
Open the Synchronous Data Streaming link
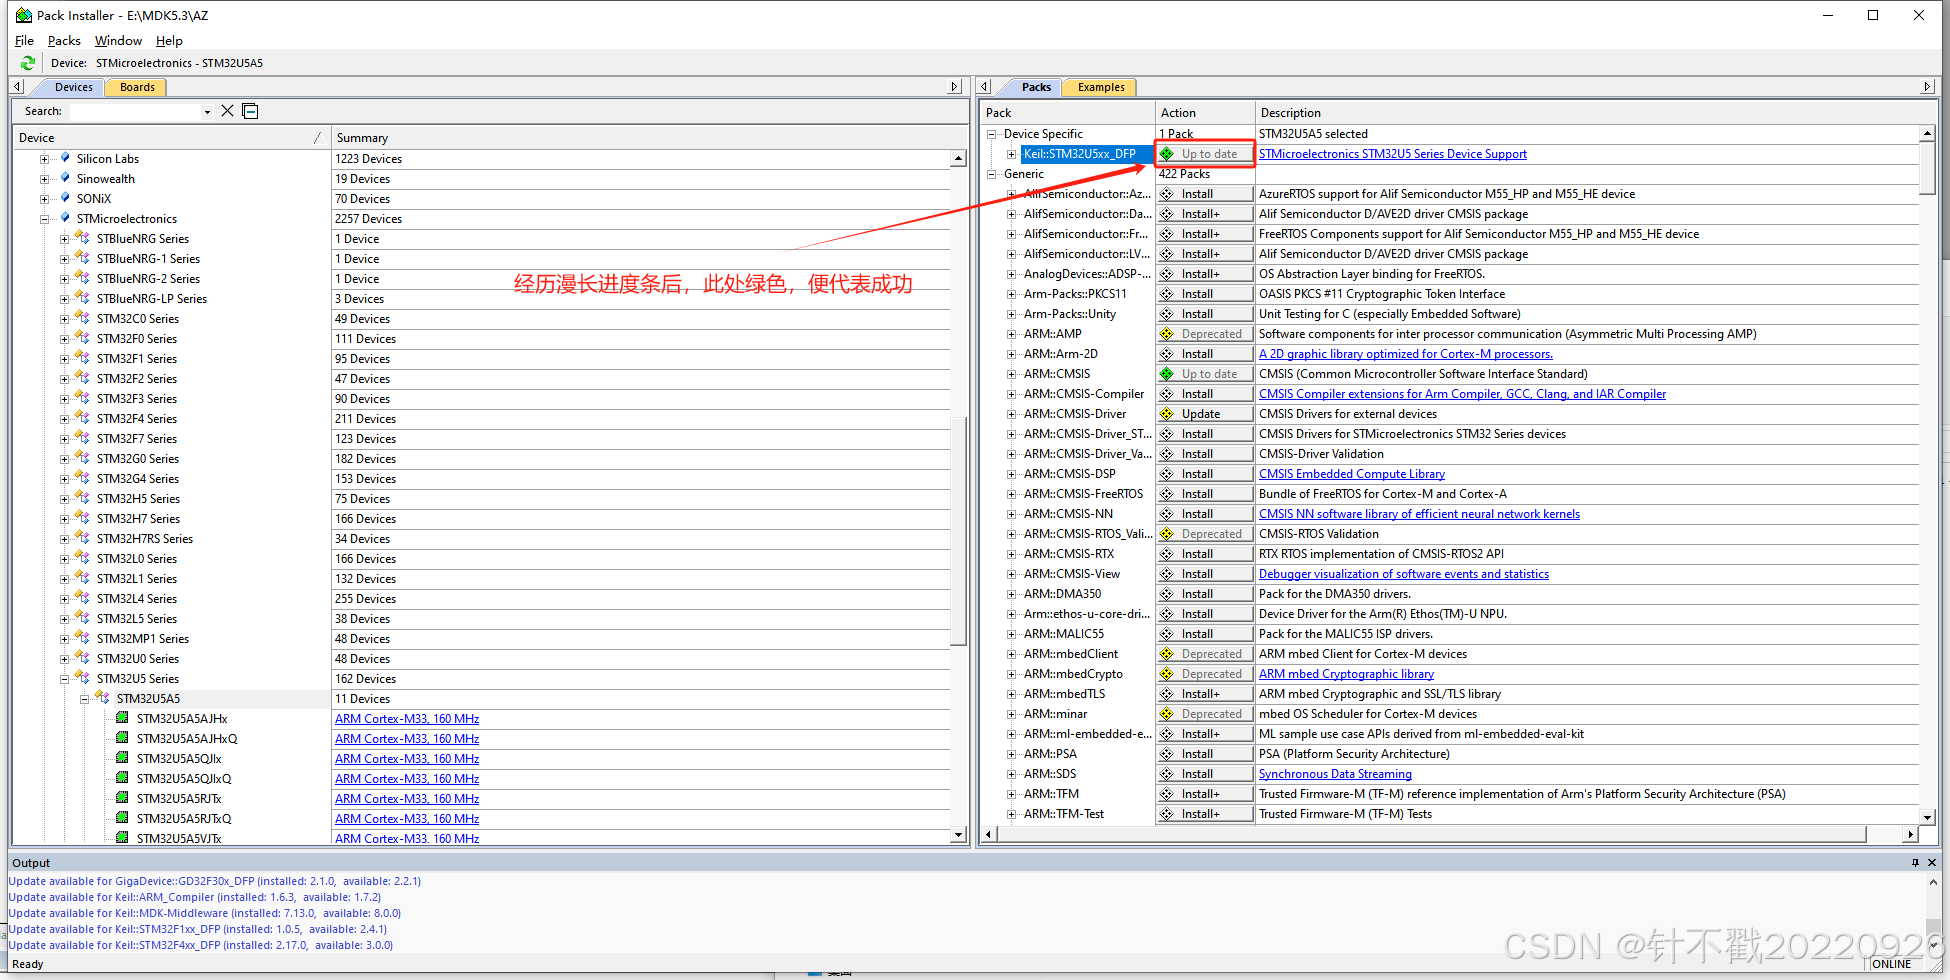[x=1335, y=774]
